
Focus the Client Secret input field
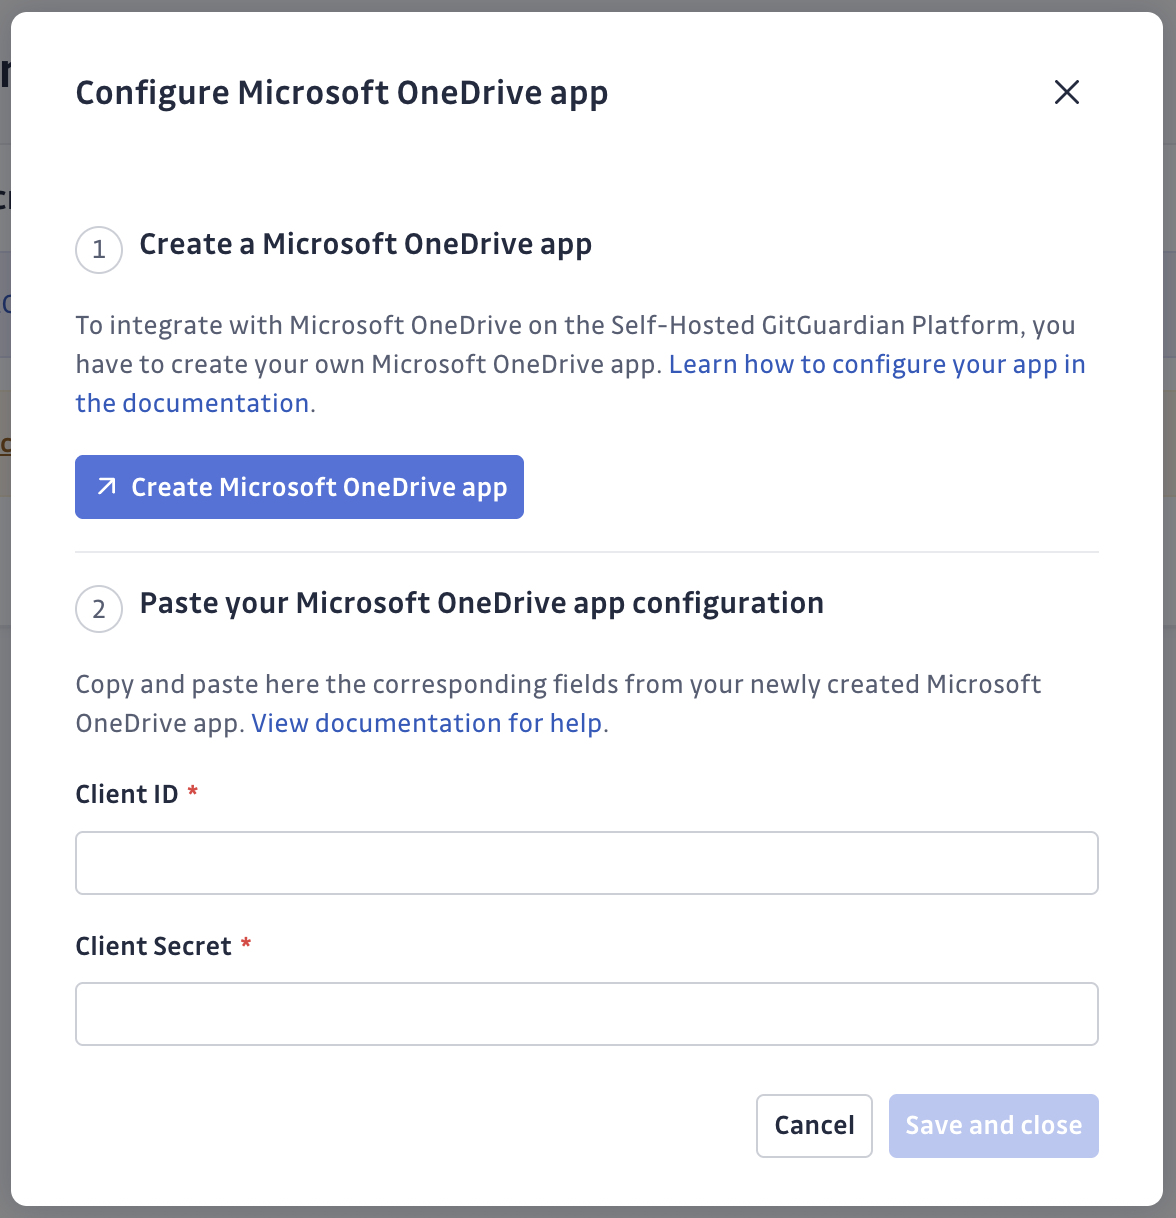click(x=586, y=1014)
